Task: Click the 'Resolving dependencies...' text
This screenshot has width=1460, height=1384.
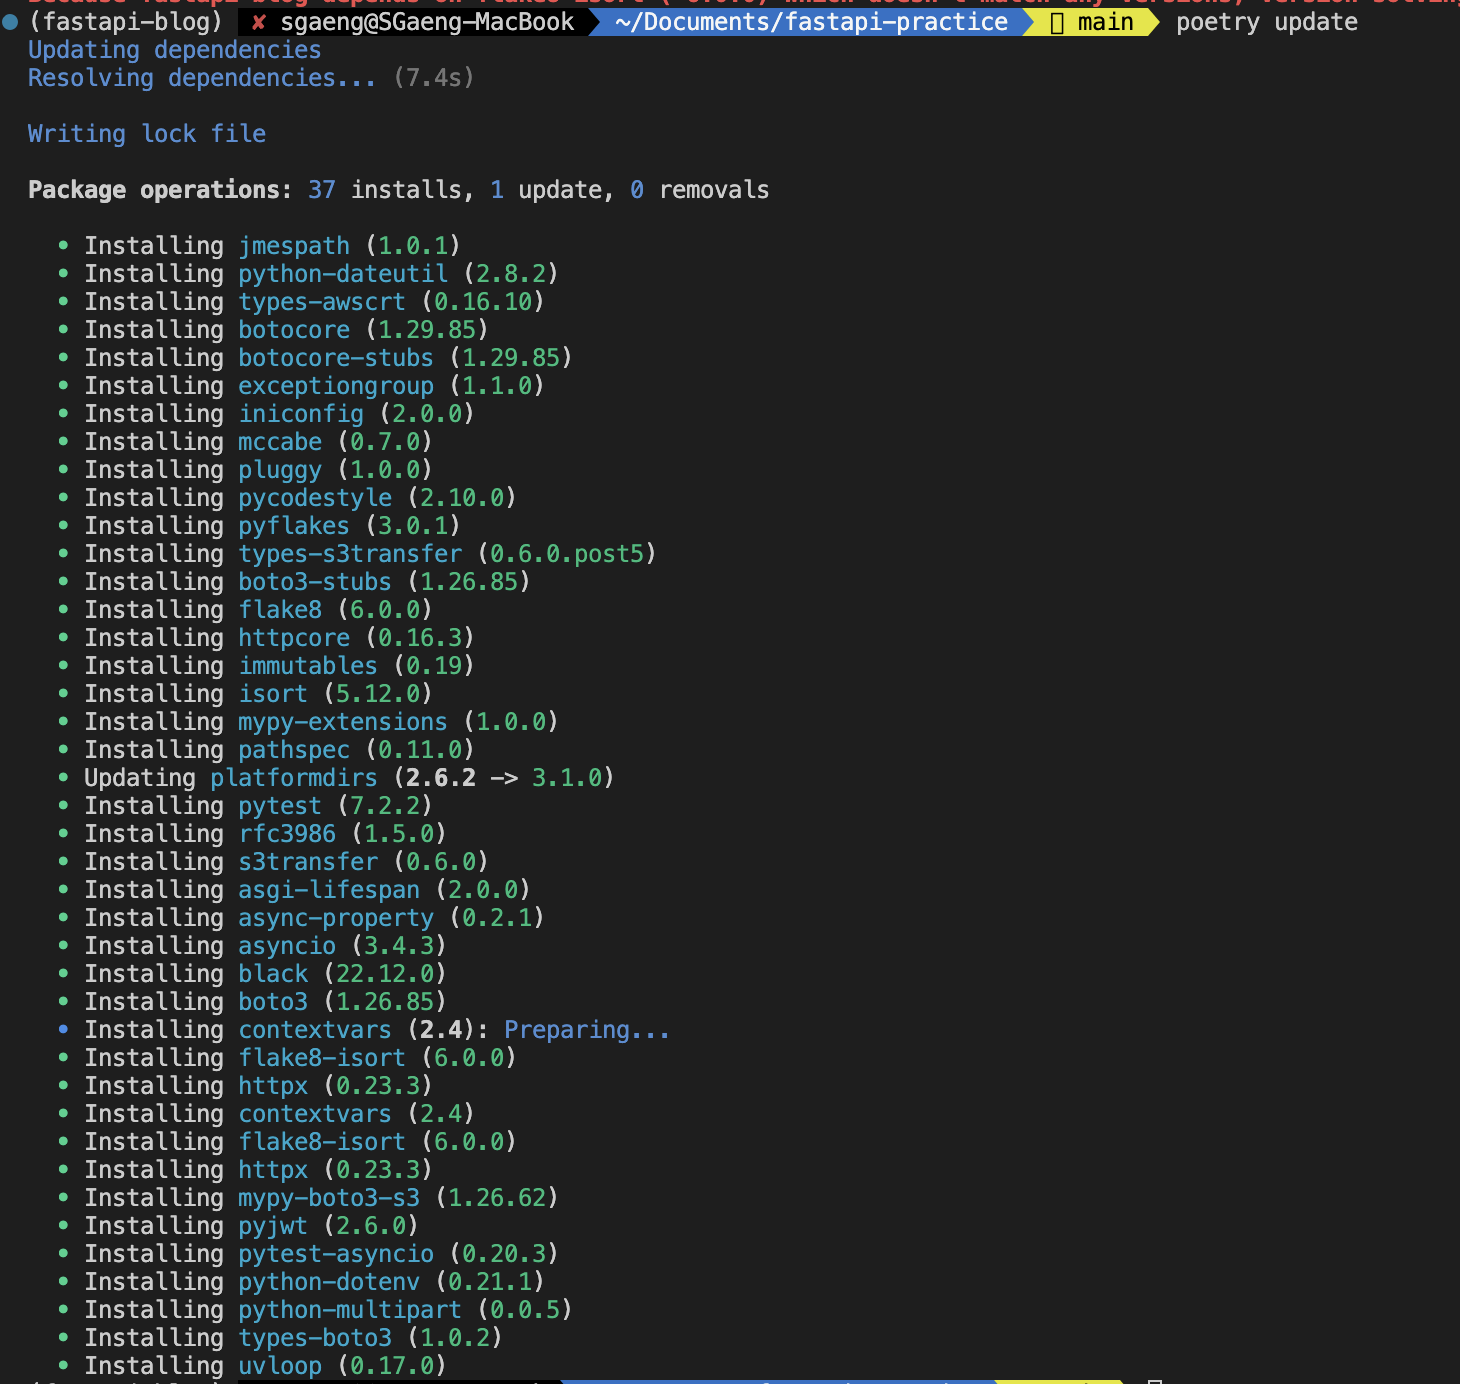Action: coord(202,78)
